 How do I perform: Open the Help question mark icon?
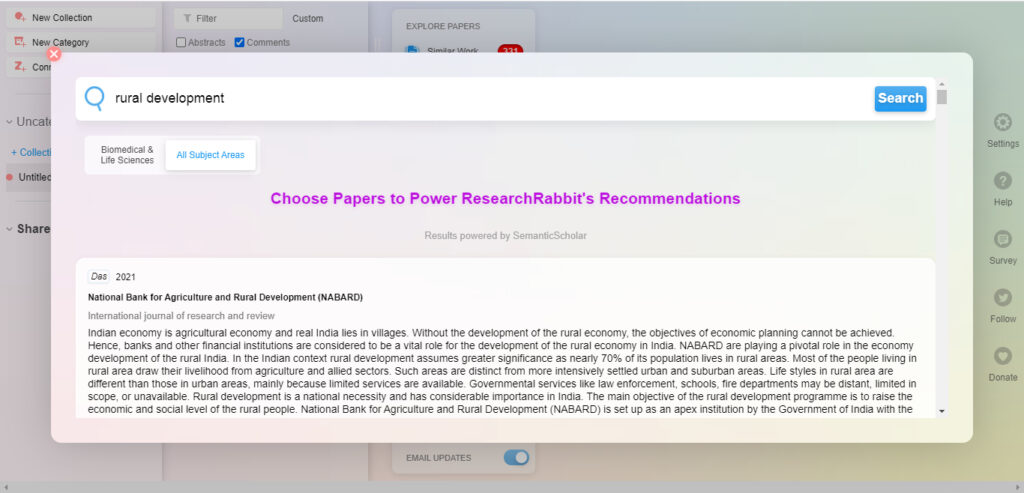(1002, 181)
